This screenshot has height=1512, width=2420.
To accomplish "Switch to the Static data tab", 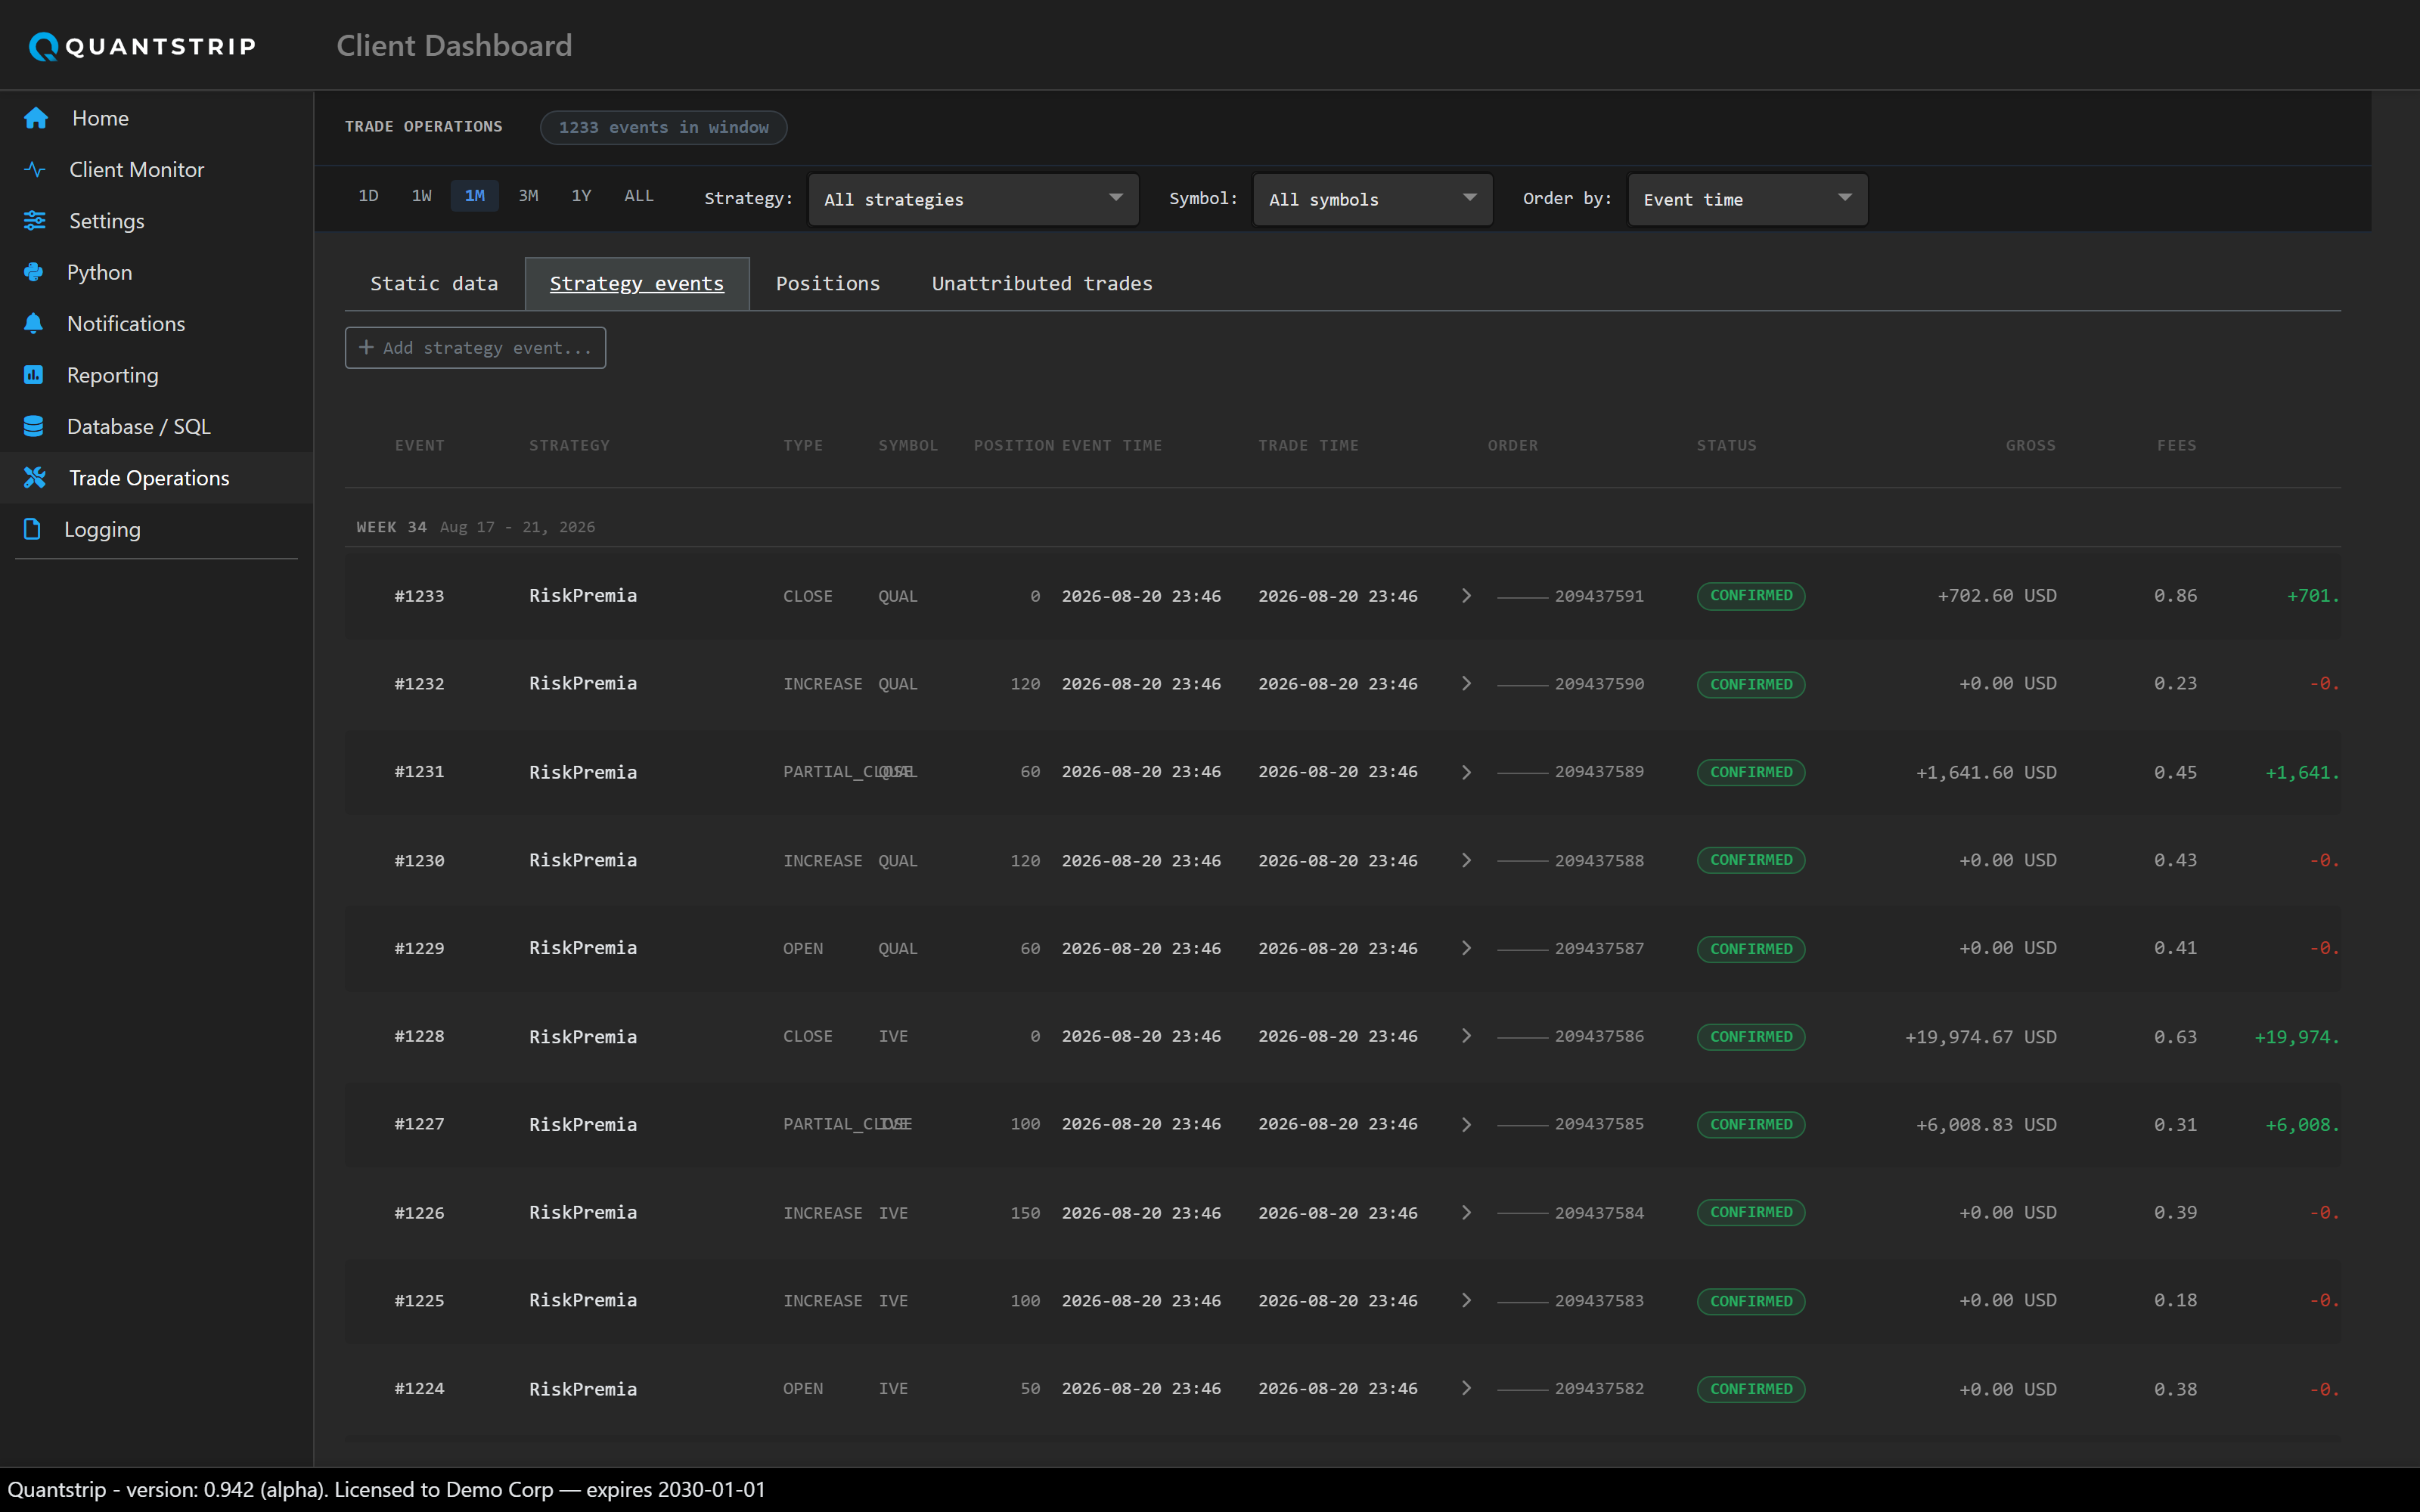I will [434, 284].
